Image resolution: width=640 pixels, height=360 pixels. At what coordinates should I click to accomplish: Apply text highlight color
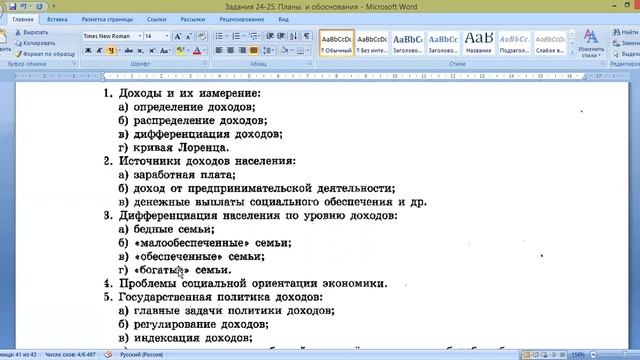click(x=180, y=51)
